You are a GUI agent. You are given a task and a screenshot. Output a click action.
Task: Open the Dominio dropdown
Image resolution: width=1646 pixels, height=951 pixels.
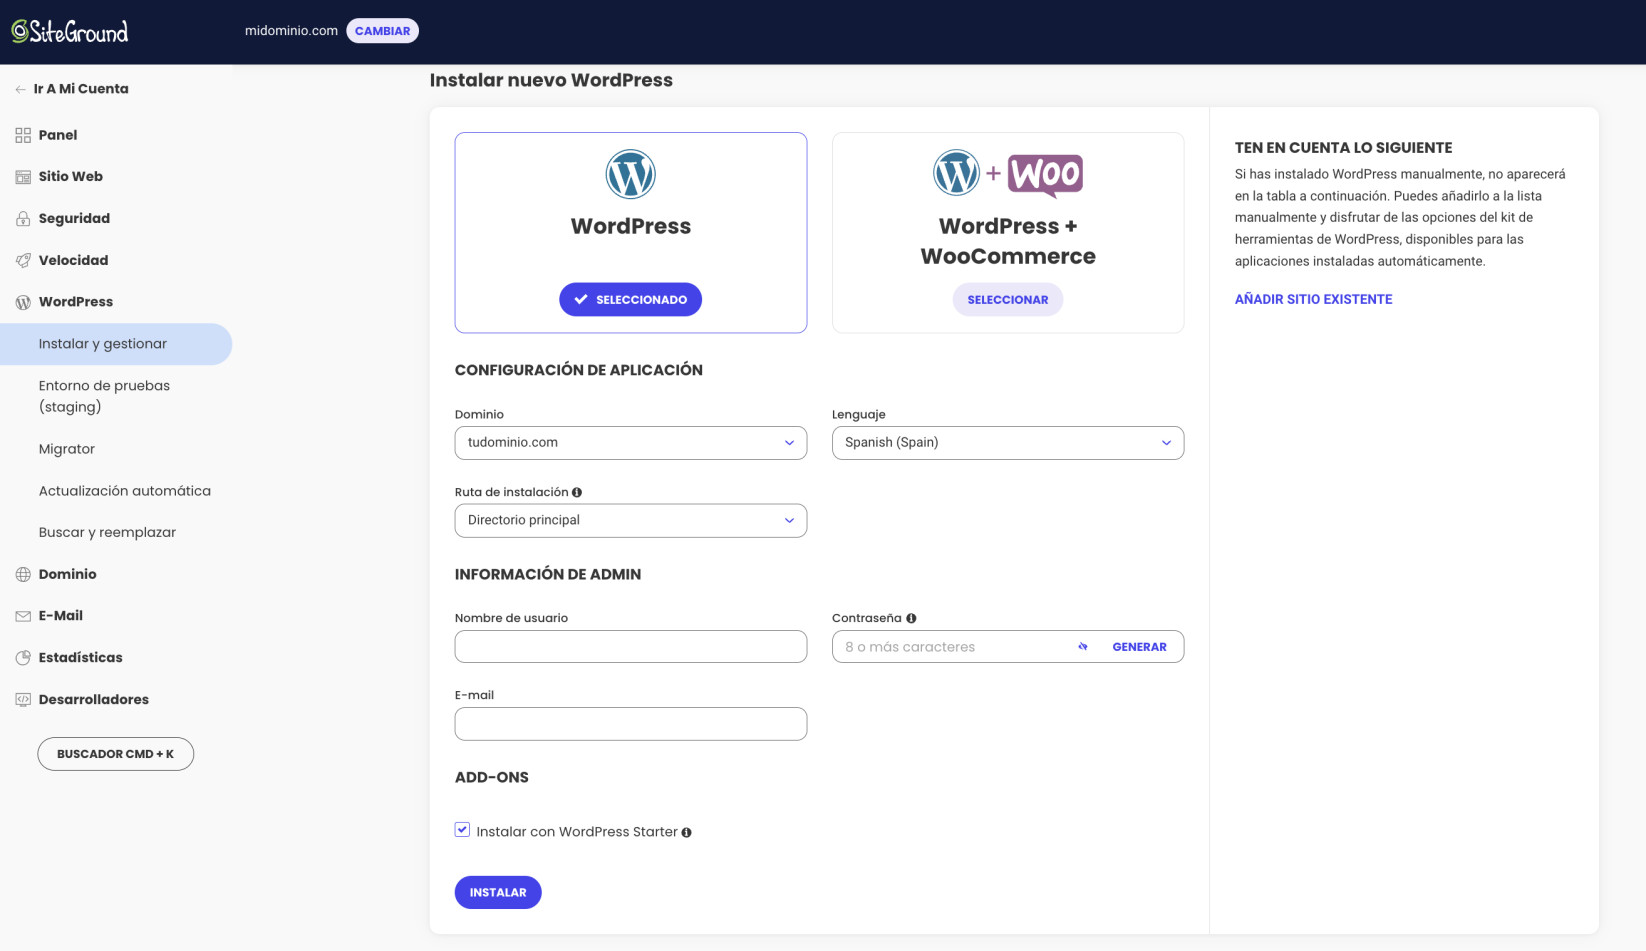pyautogui.click(x=631, y=443)
